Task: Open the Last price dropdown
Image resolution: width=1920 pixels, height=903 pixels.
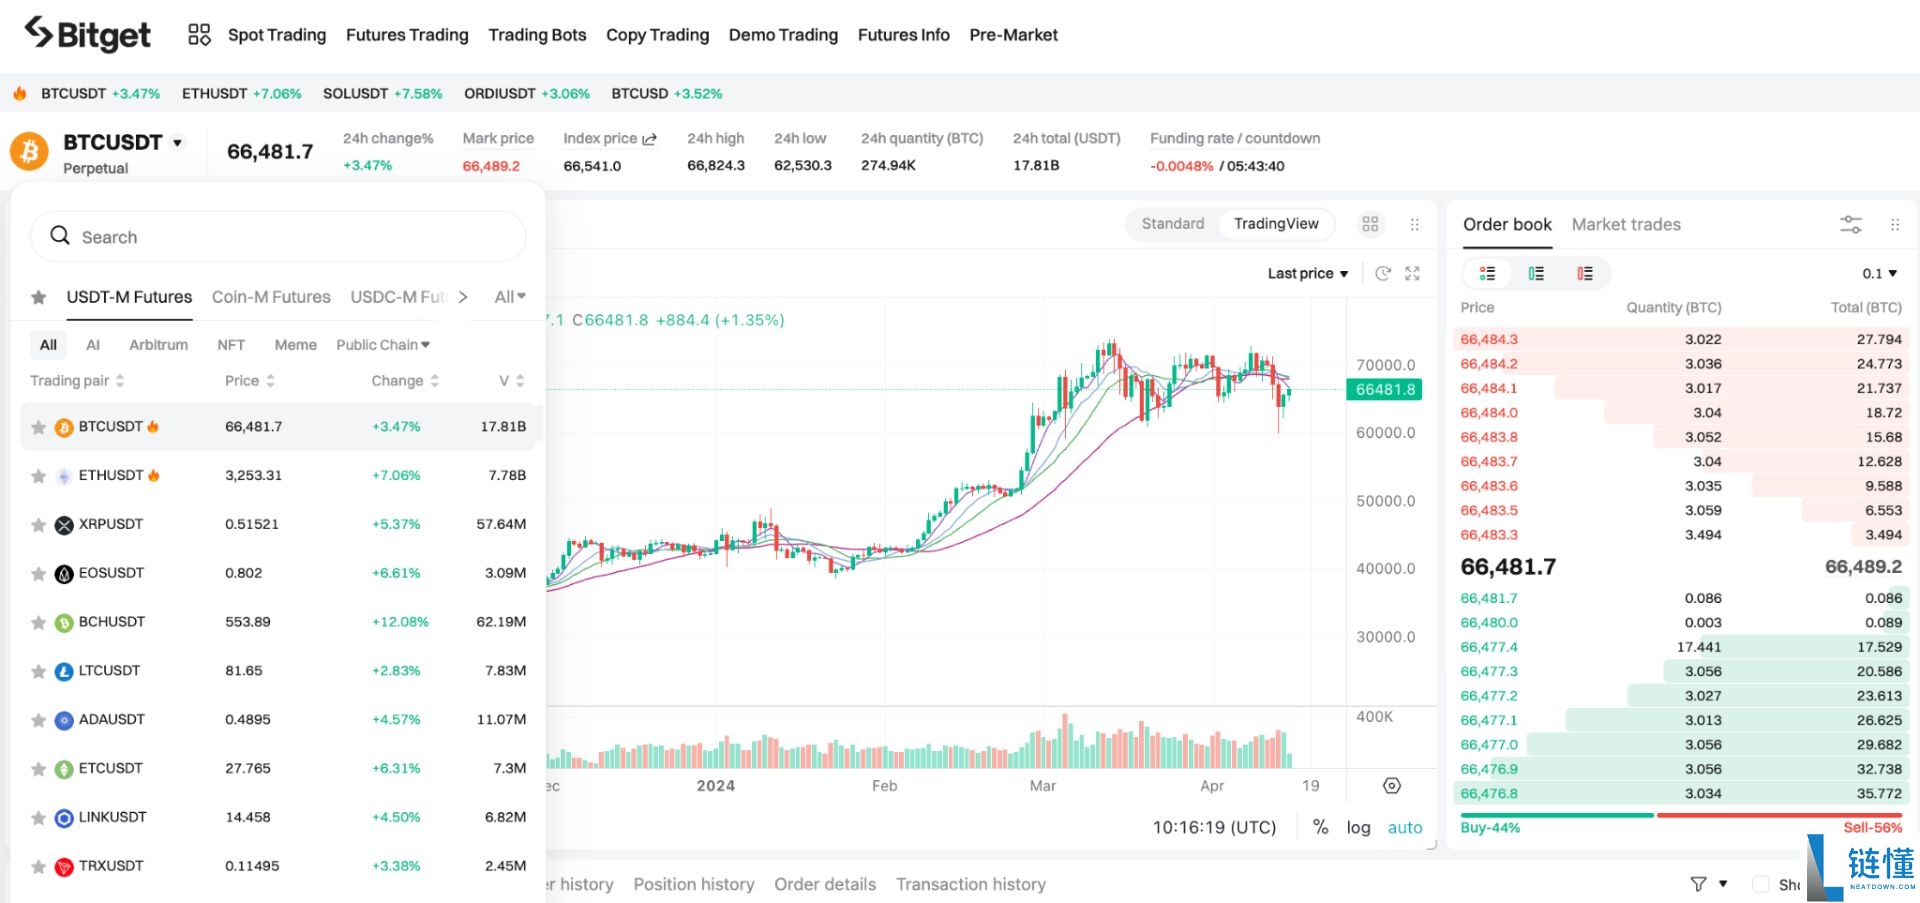Action: click(1308, 273)
